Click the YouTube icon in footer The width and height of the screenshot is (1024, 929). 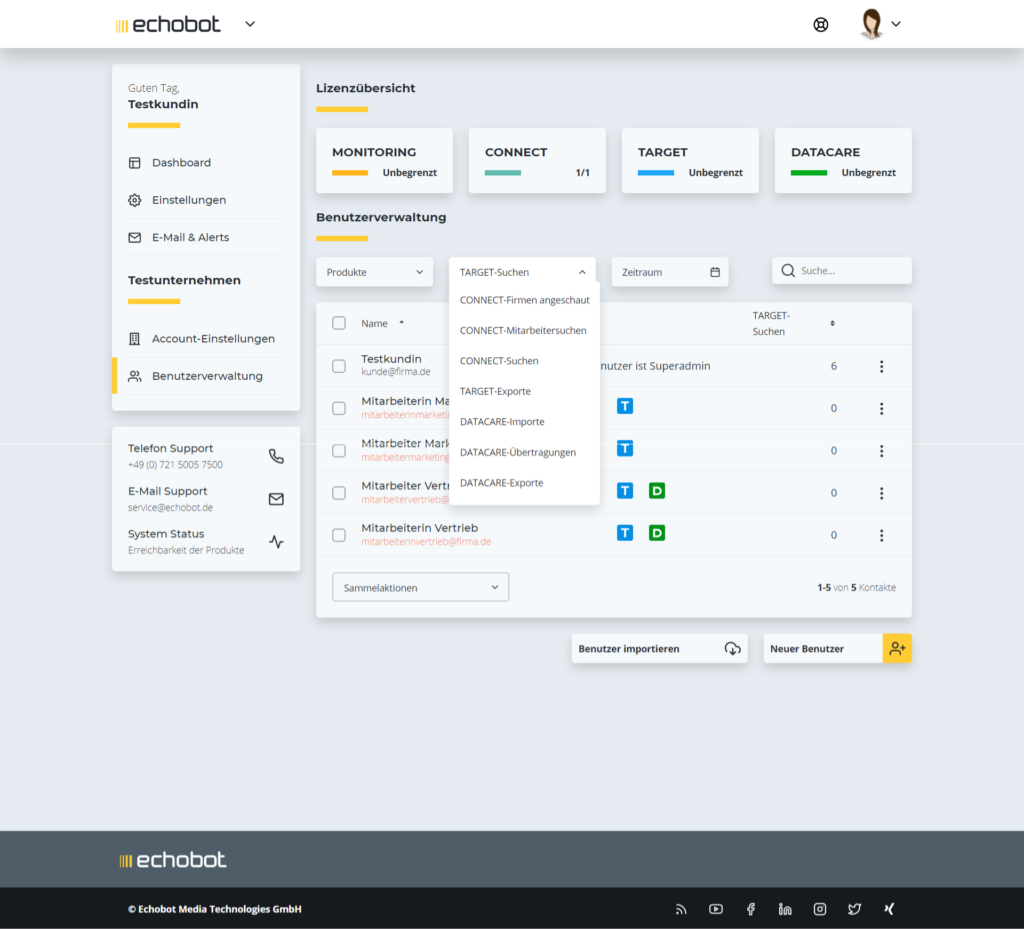[x=716, y=909]
